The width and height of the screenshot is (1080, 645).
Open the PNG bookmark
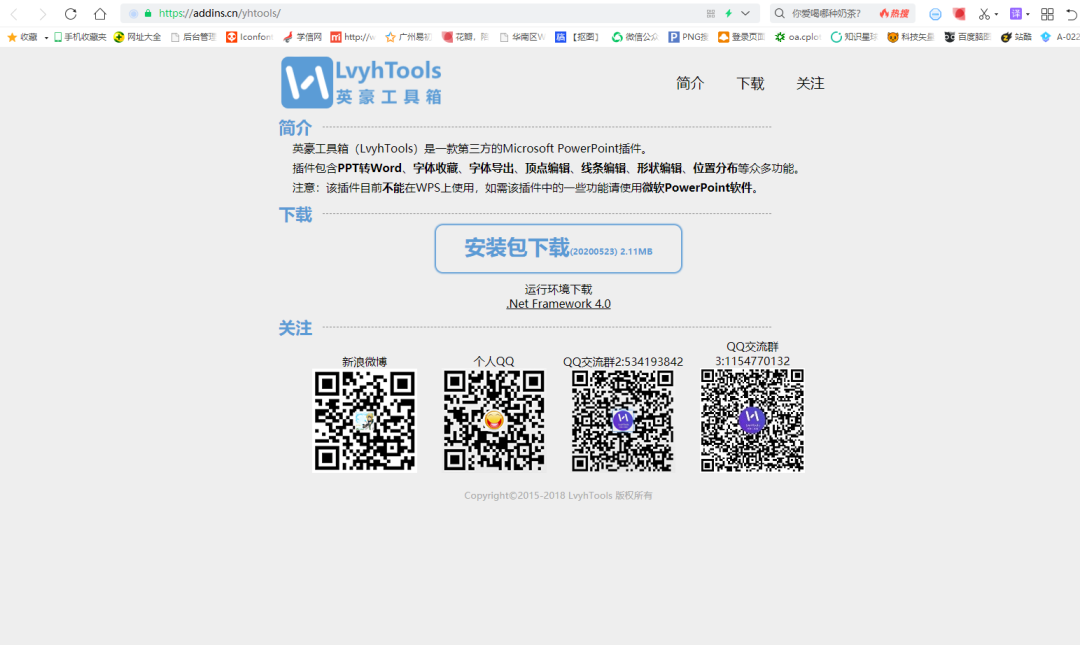[x=688, y=37]
